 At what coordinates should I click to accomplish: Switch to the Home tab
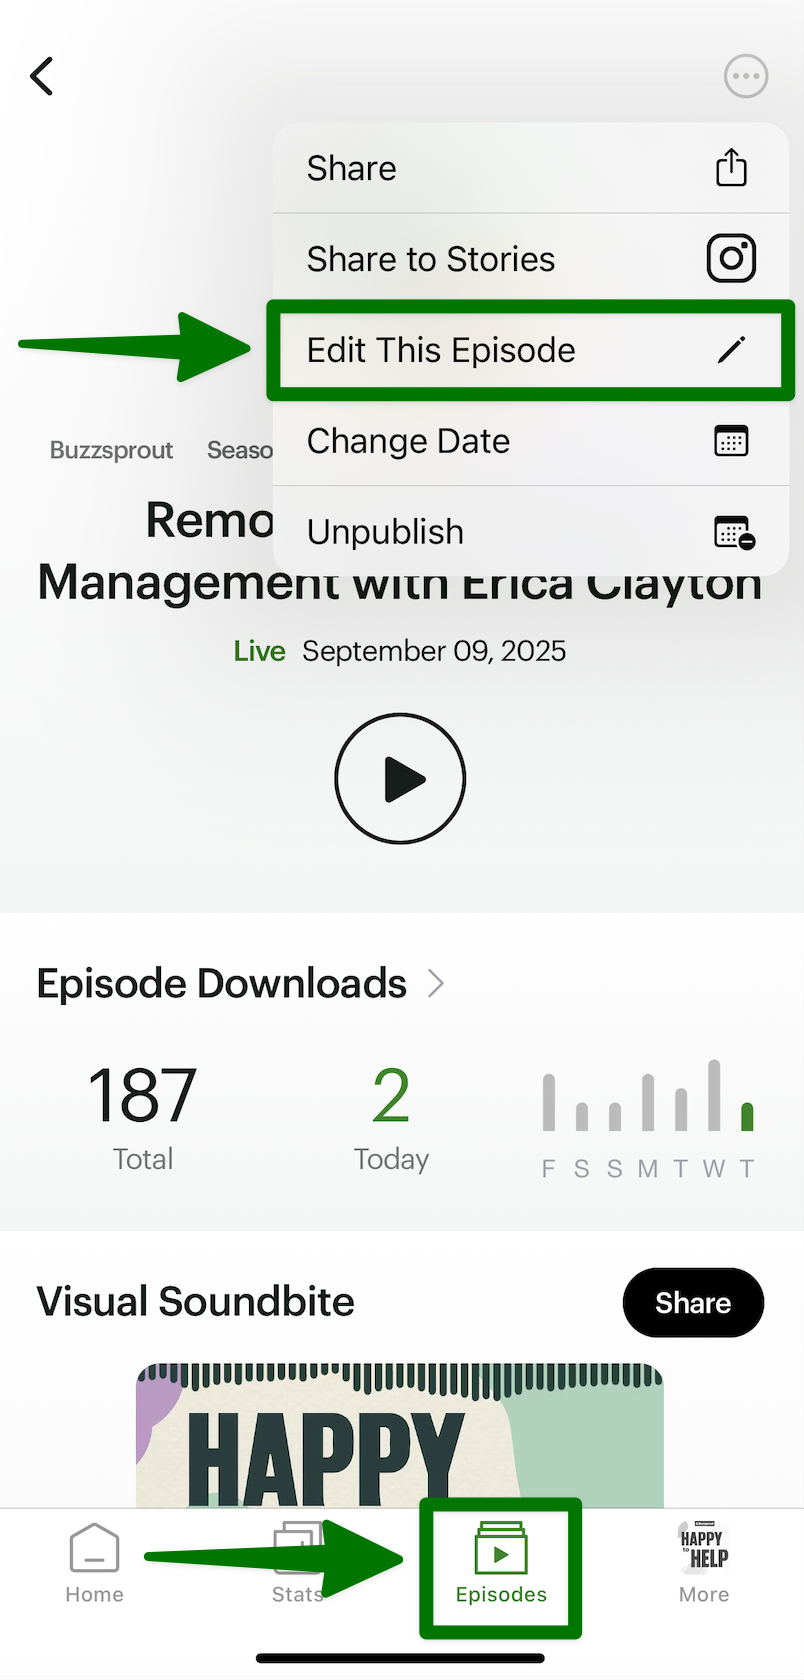point(94,1563)
